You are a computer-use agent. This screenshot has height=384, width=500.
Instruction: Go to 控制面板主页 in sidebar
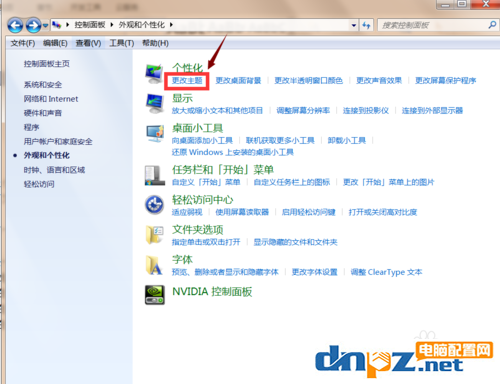[x=47, y=64]
